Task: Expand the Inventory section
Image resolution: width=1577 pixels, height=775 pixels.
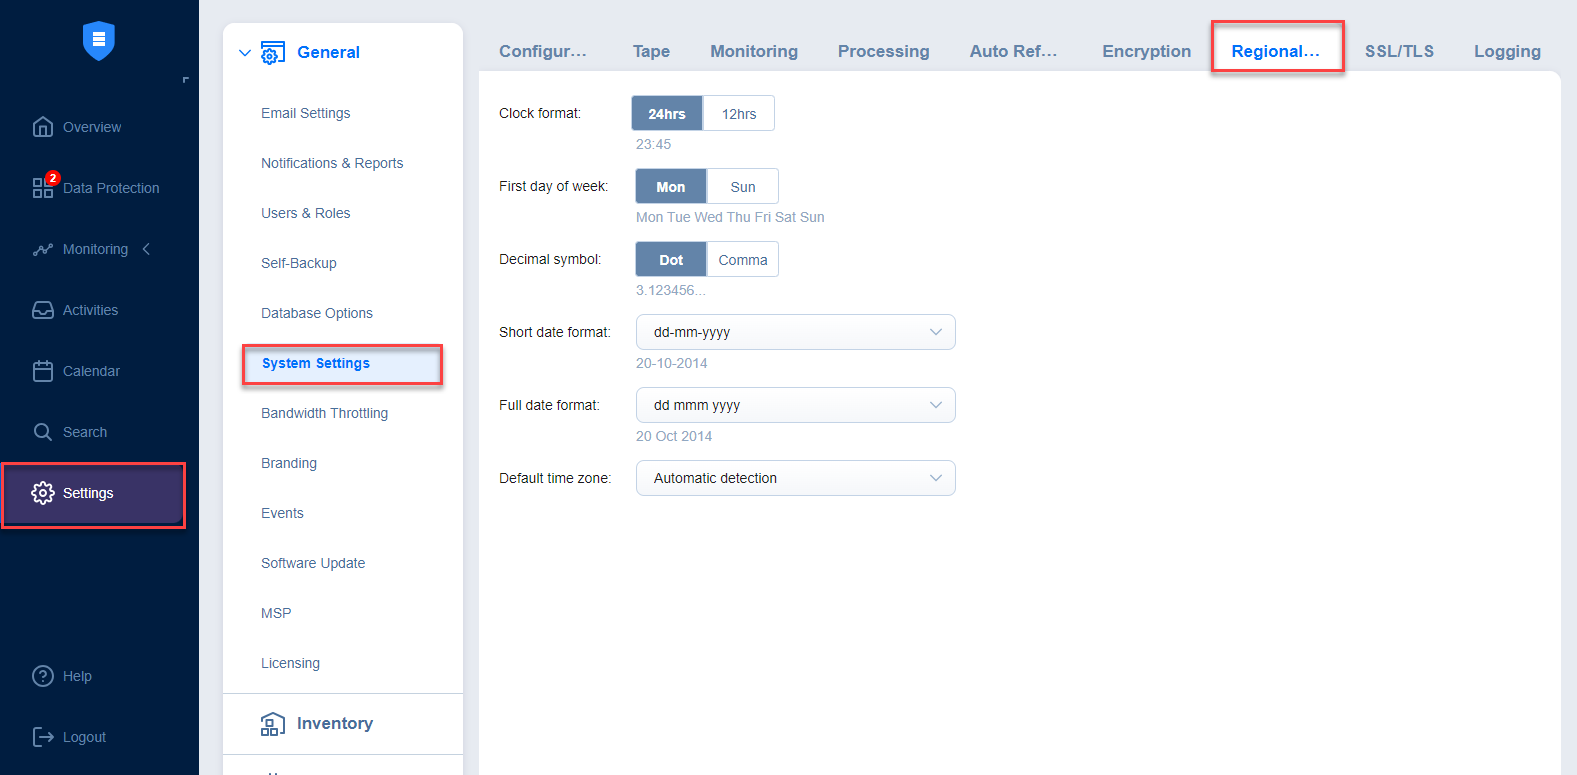Action: click(x=334, y=723)
